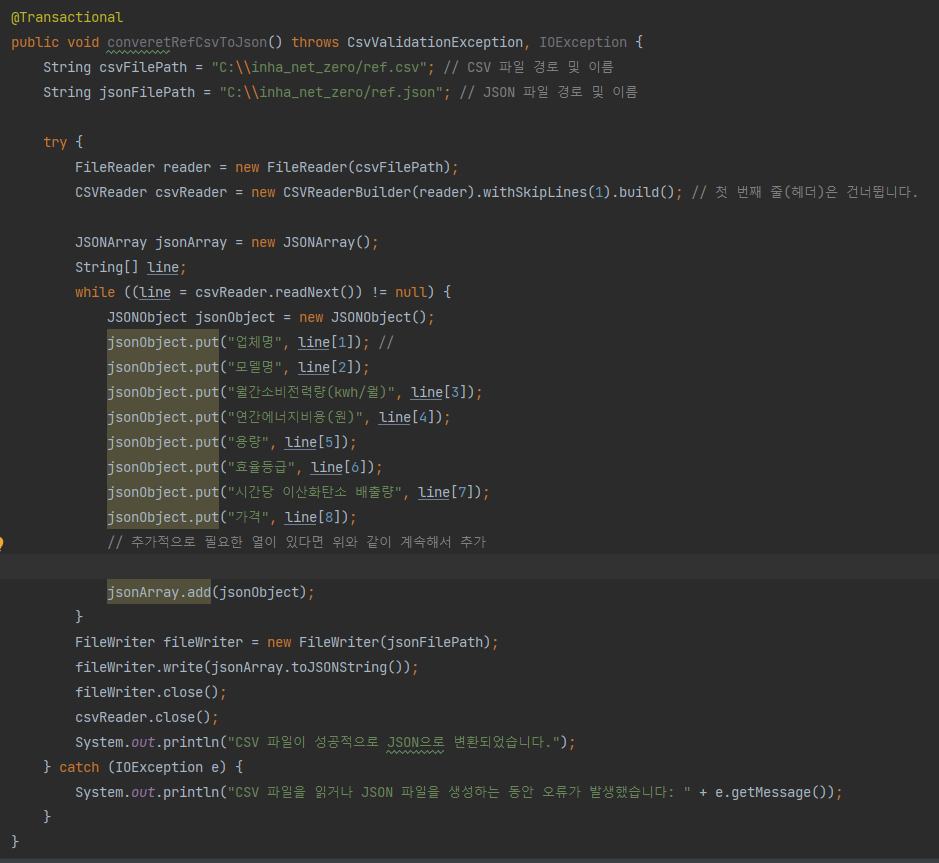The image size is (939, 863).
Task: Click CsvValidationException in the throws clause
Action: pyautogui.click(x=435, y=43)
